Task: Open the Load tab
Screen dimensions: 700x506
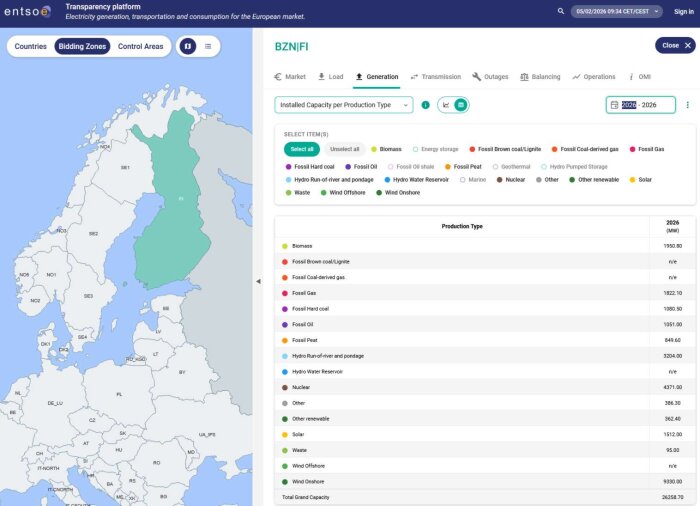Action: tap(331, 77)
